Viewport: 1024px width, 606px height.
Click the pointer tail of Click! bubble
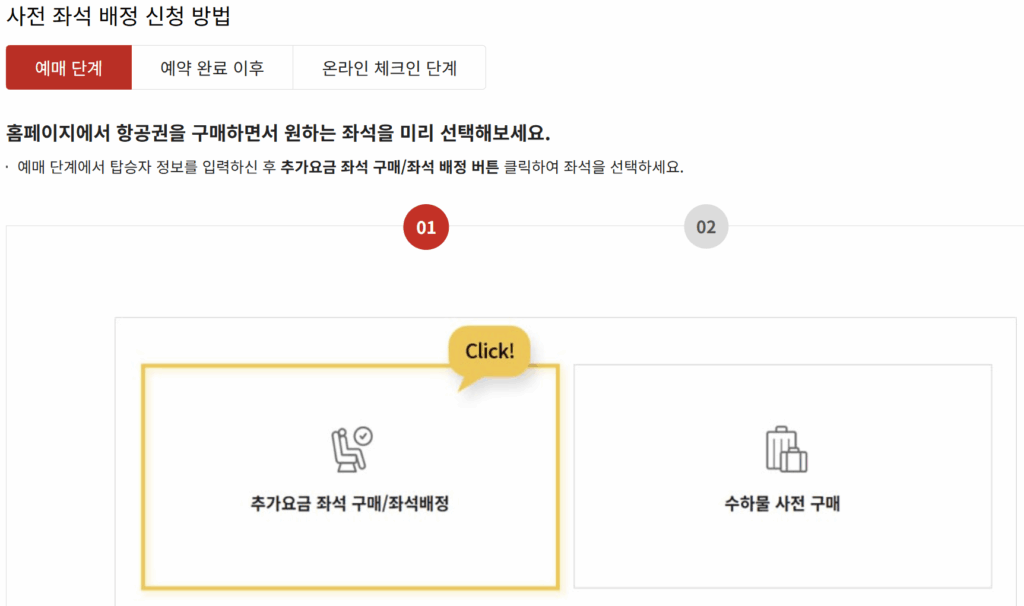[x=468, y=383]
